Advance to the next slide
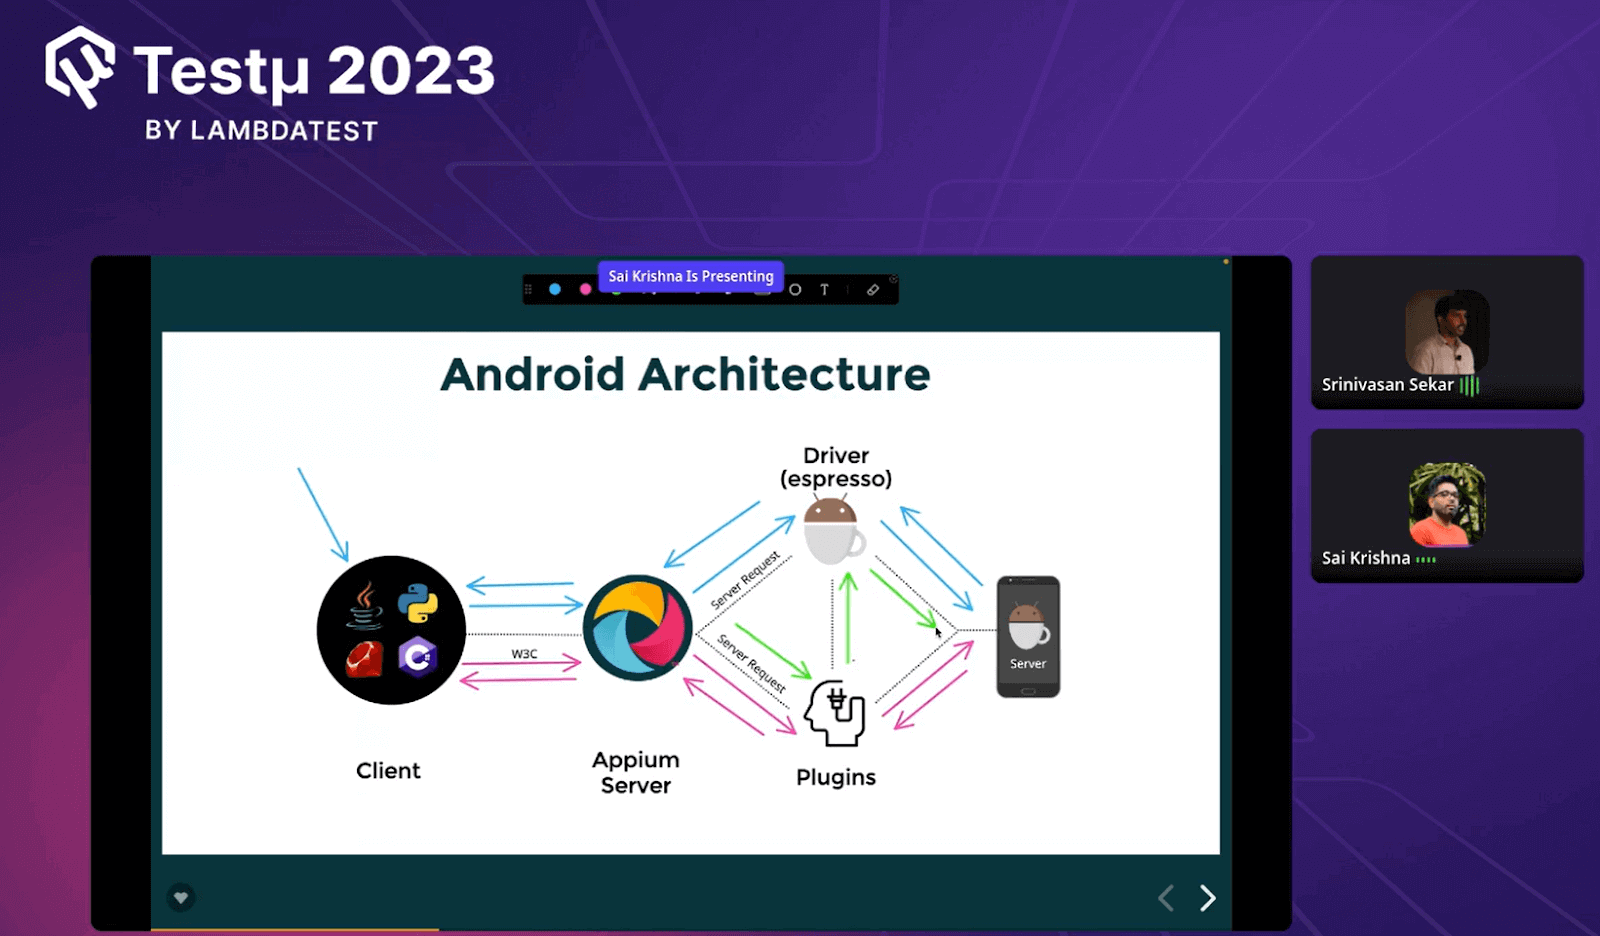 click(x=1207, y=898)
